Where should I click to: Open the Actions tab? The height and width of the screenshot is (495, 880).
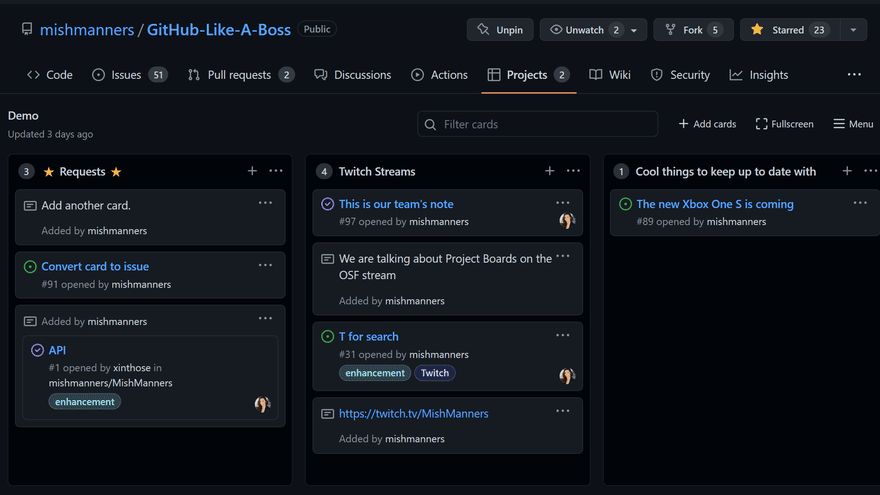(439, 75)
